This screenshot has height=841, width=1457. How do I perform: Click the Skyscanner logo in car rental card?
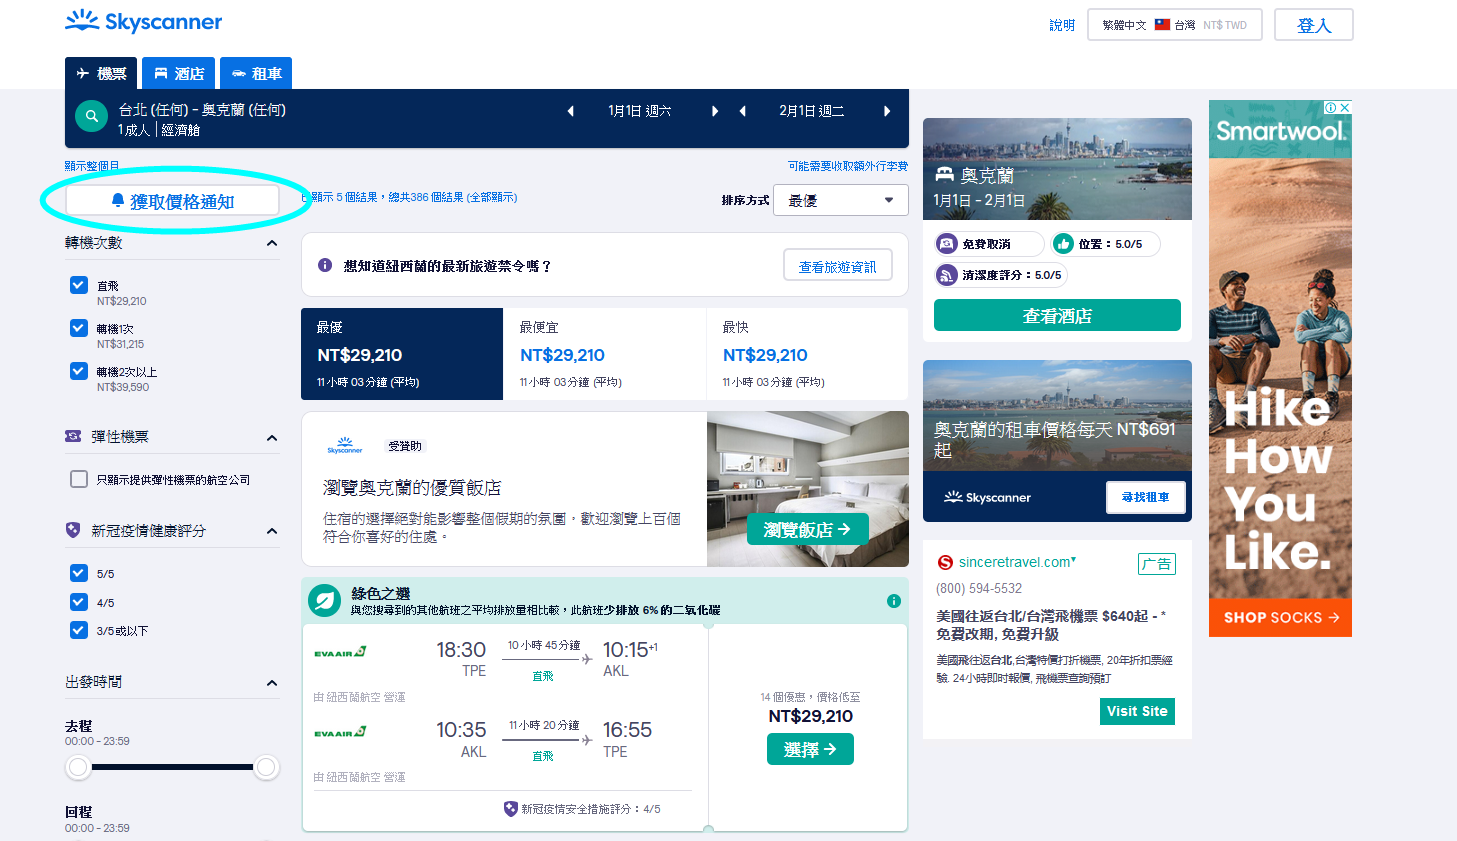987,497
